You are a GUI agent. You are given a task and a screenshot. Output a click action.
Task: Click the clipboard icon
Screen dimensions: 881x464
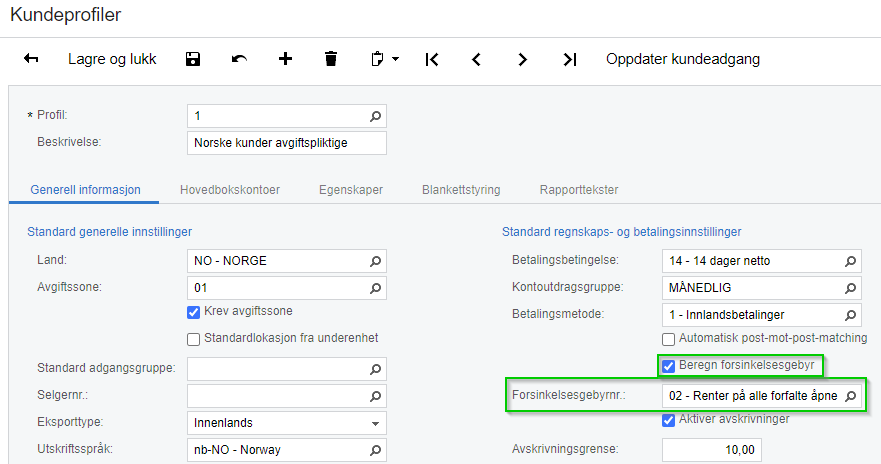pyautogui.click(x=377, y=59)
